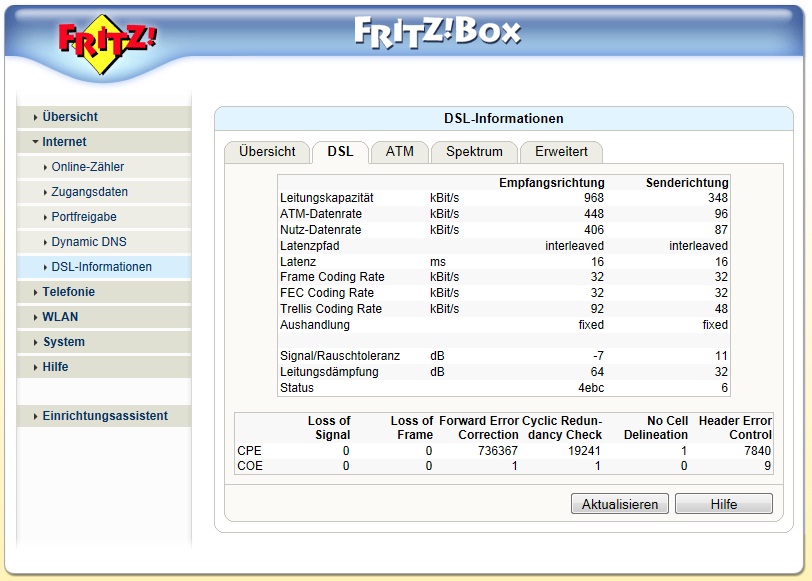
Task: Launch the Einrichtungsassistent
Action: 104,416
